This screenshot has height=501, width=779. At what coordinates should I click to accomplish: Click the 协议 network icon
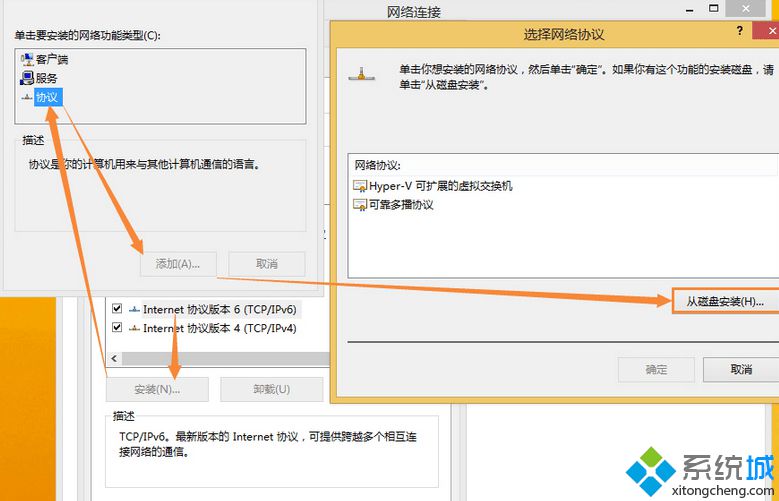(x=26, y=97)
